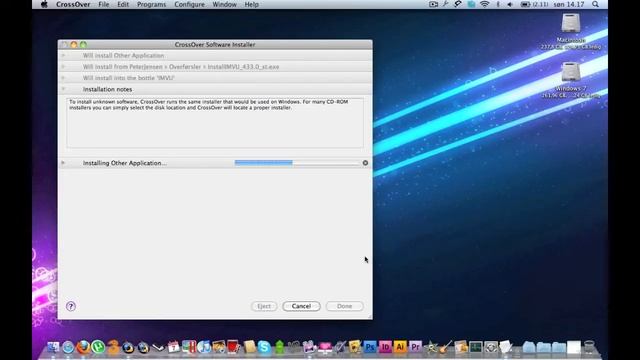Open InDesign from the Dock

[x=385, y=347]
